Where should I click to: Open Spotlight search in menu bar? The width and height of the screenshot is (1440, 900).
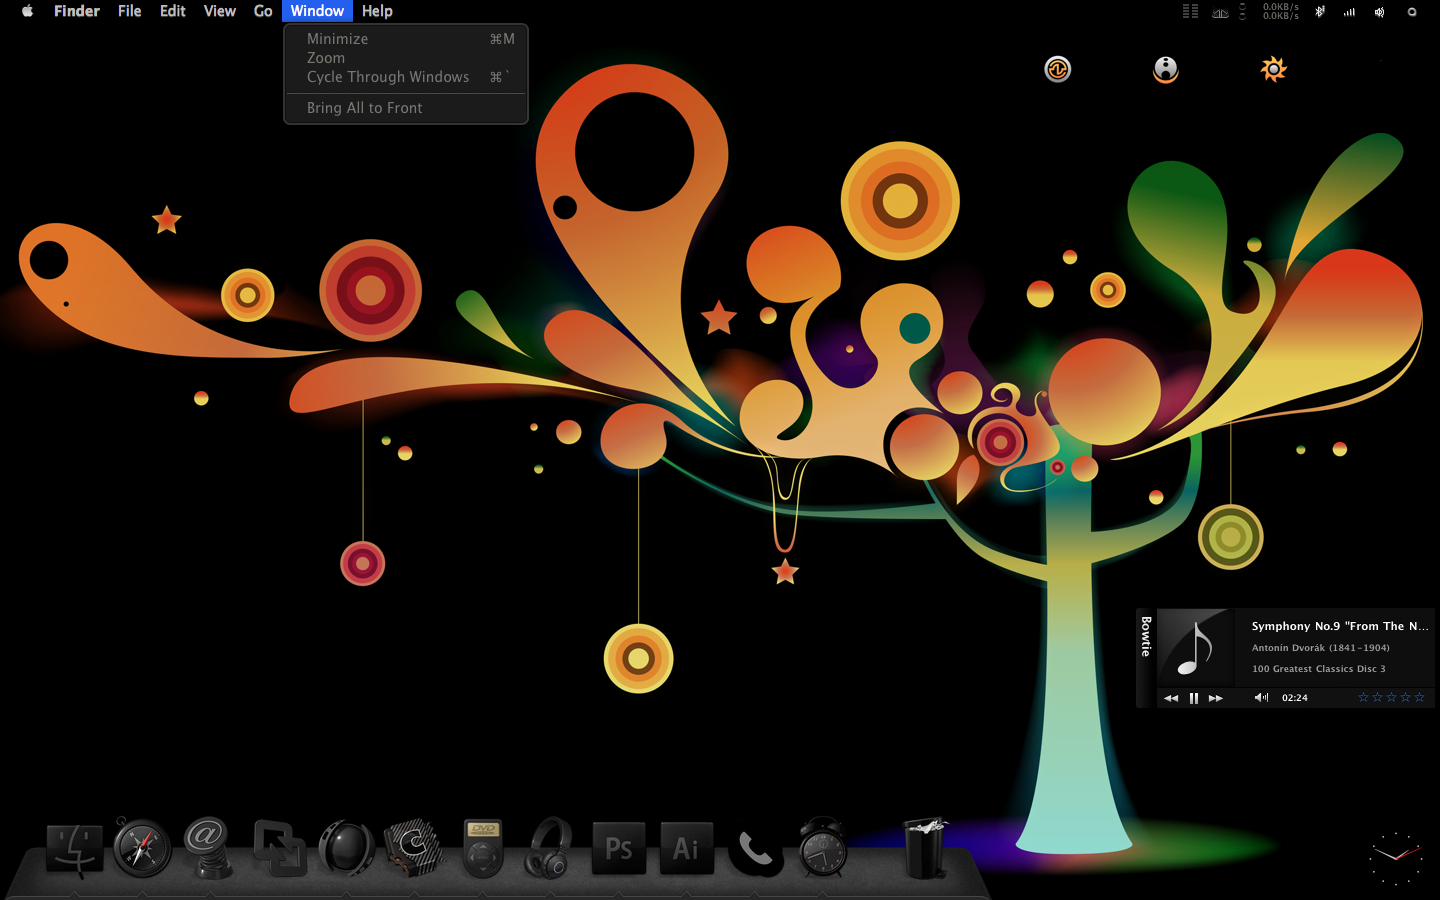[1412, 12]
